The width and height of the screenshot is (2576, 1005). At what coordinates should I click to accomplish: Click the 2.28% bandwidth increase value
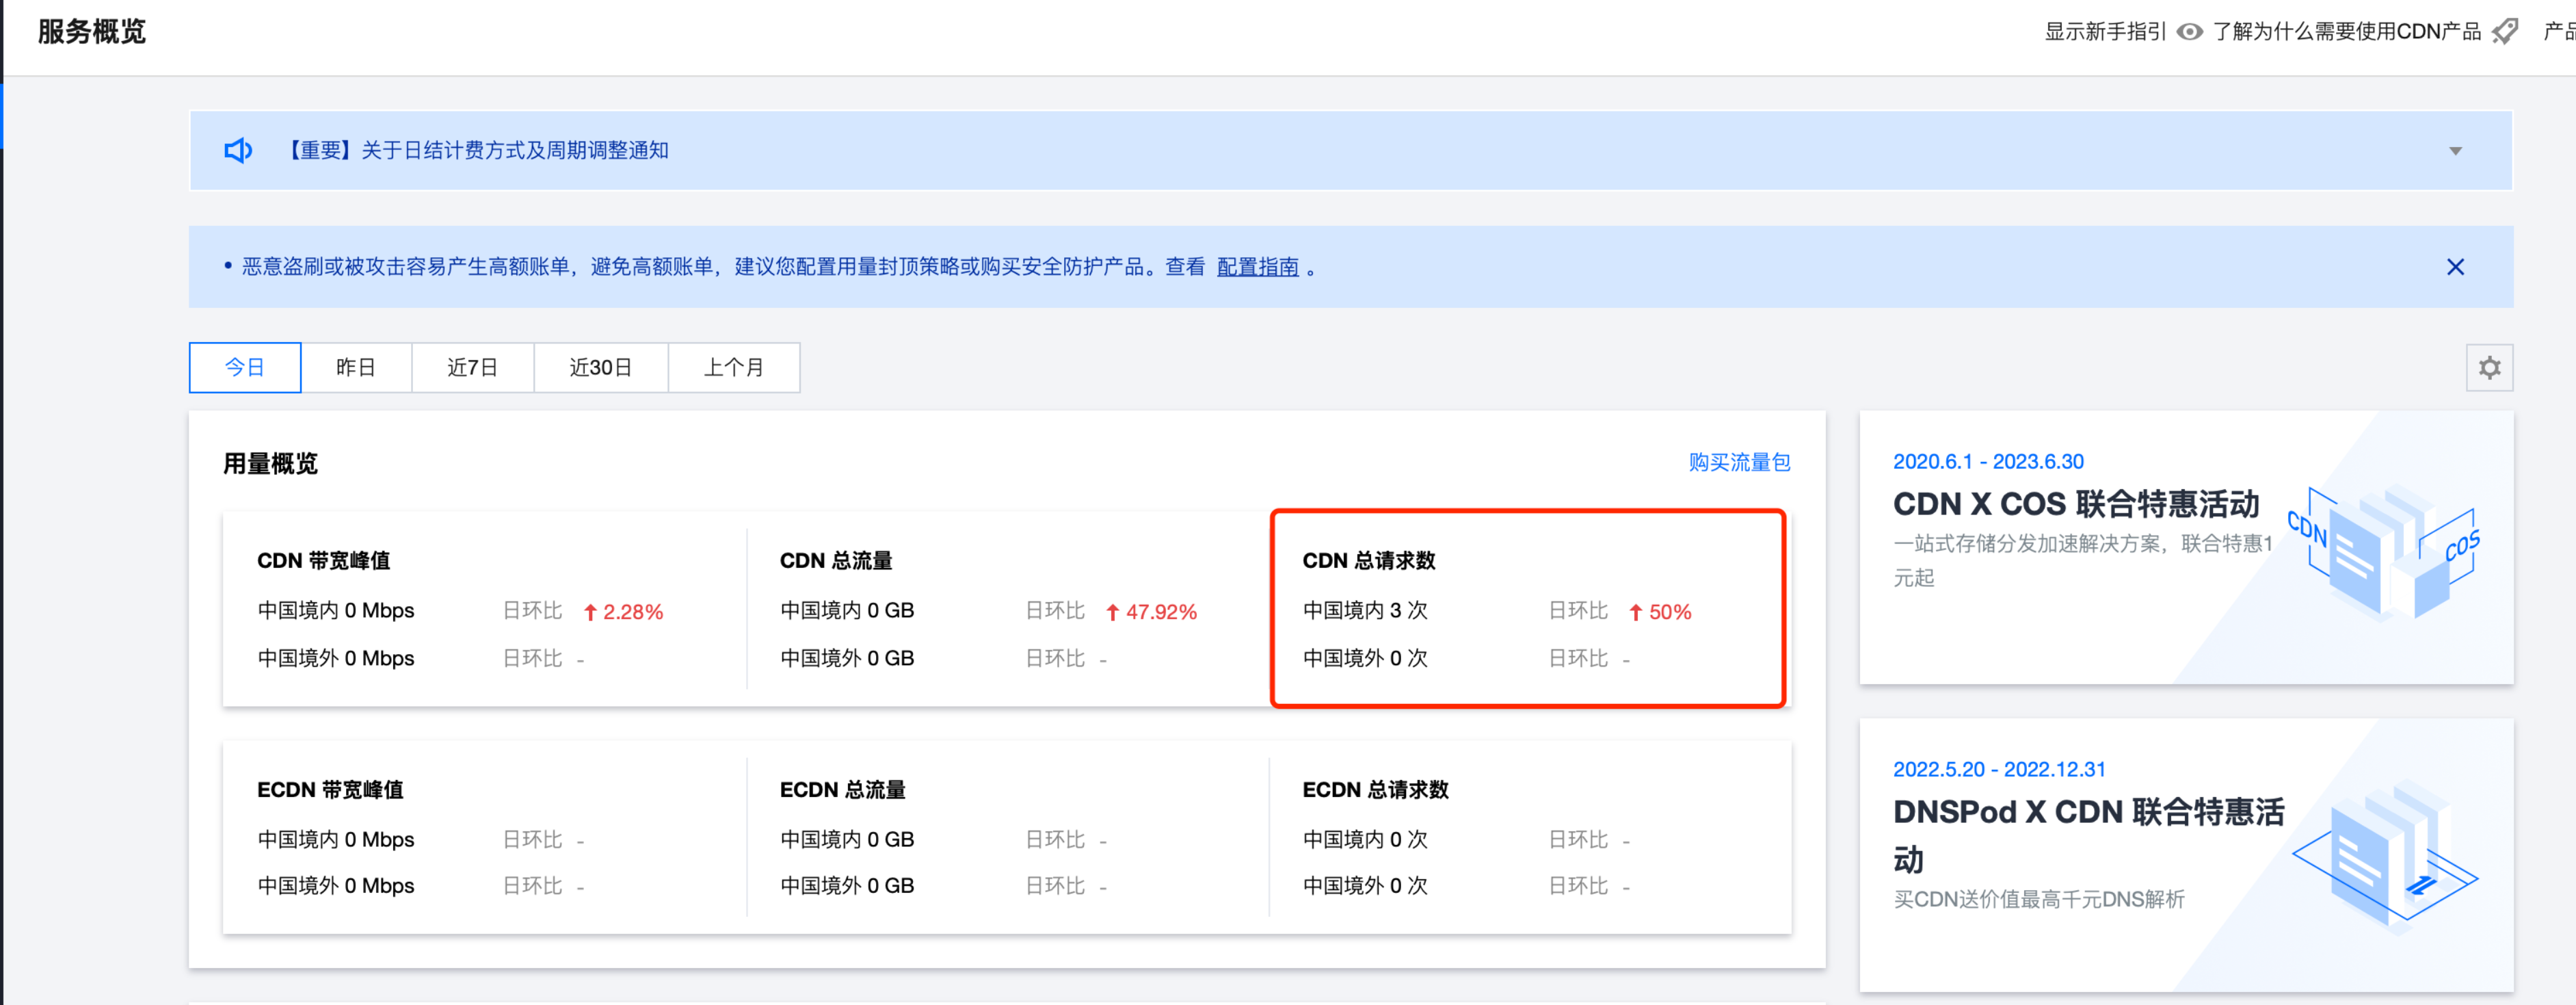(624, 612)
